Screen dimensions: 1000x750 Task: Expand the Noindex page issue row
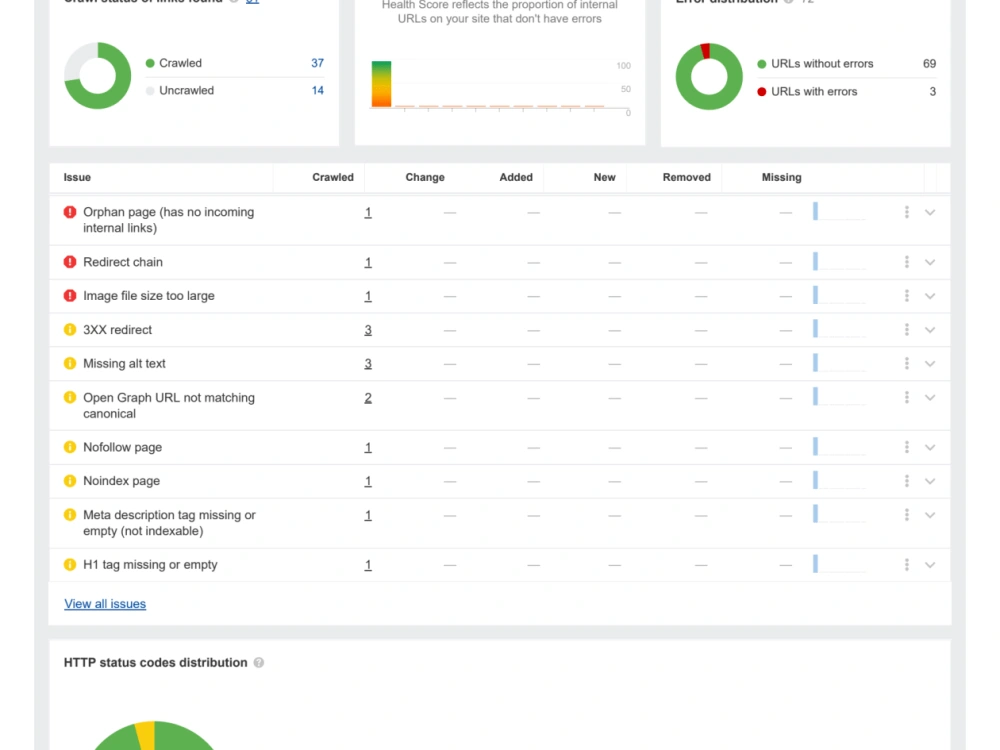click(930, 481)
